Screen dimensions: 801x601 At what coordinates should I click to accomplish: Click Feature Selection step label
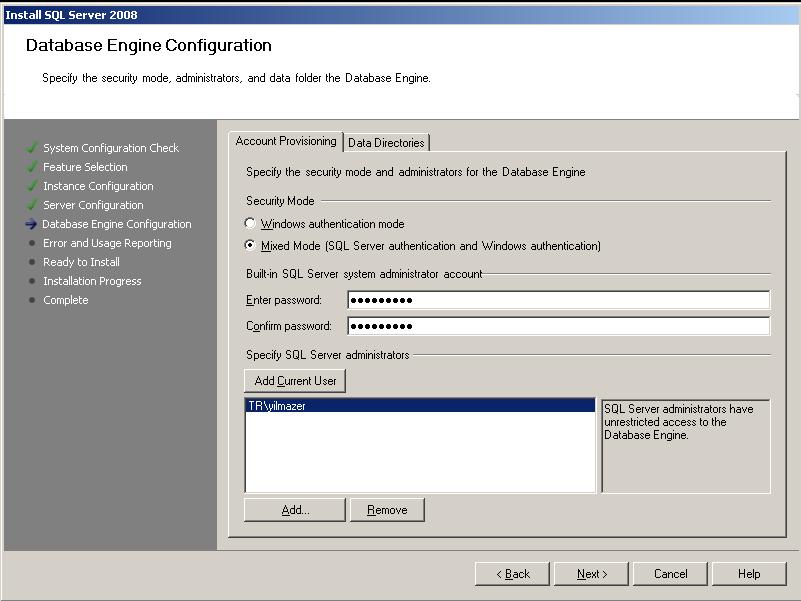[85, 167]
